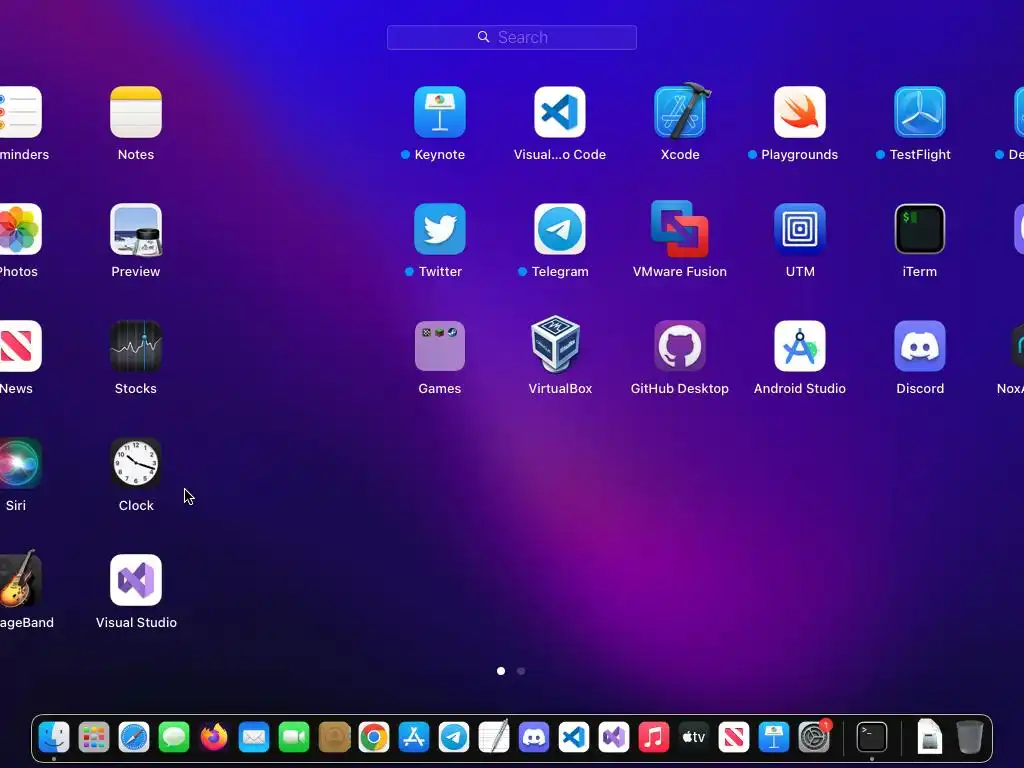1024x768 pixels.
Task: Launch Google Chrome from the Dock
Action: [x=374, y=737]
